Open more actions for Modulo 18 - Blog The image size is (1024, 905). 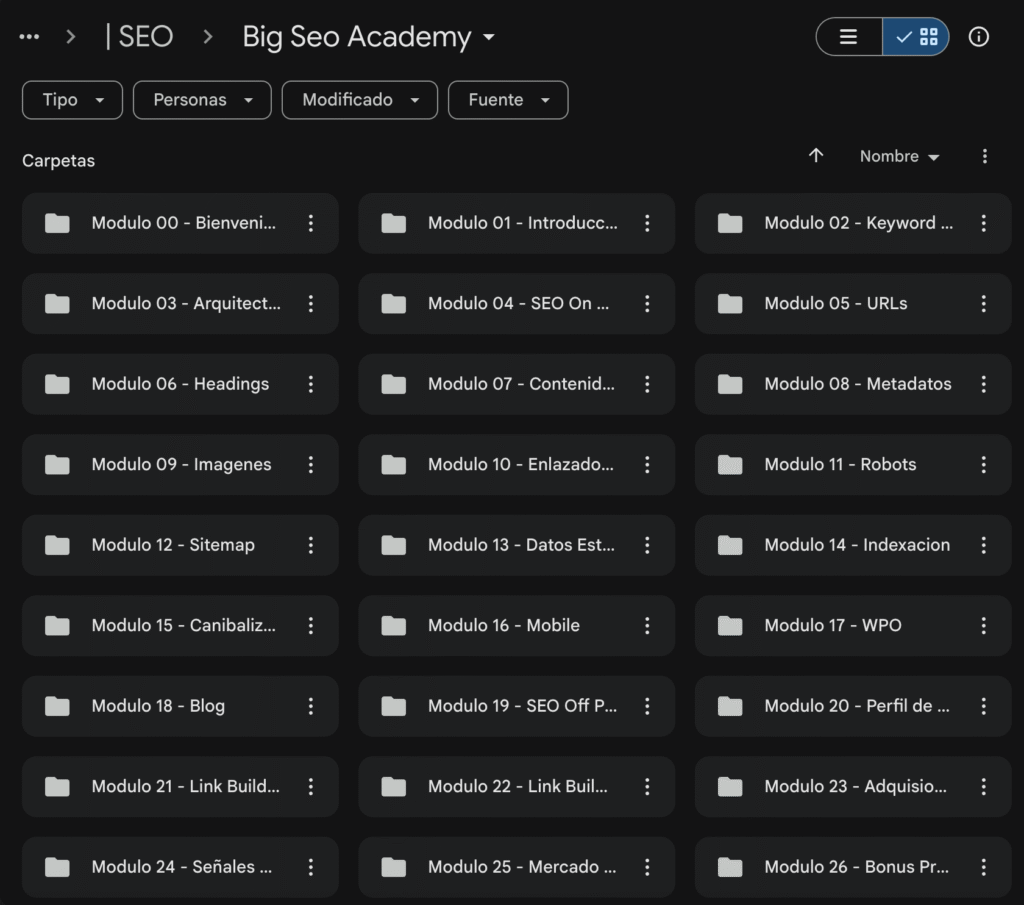point(311,706)
